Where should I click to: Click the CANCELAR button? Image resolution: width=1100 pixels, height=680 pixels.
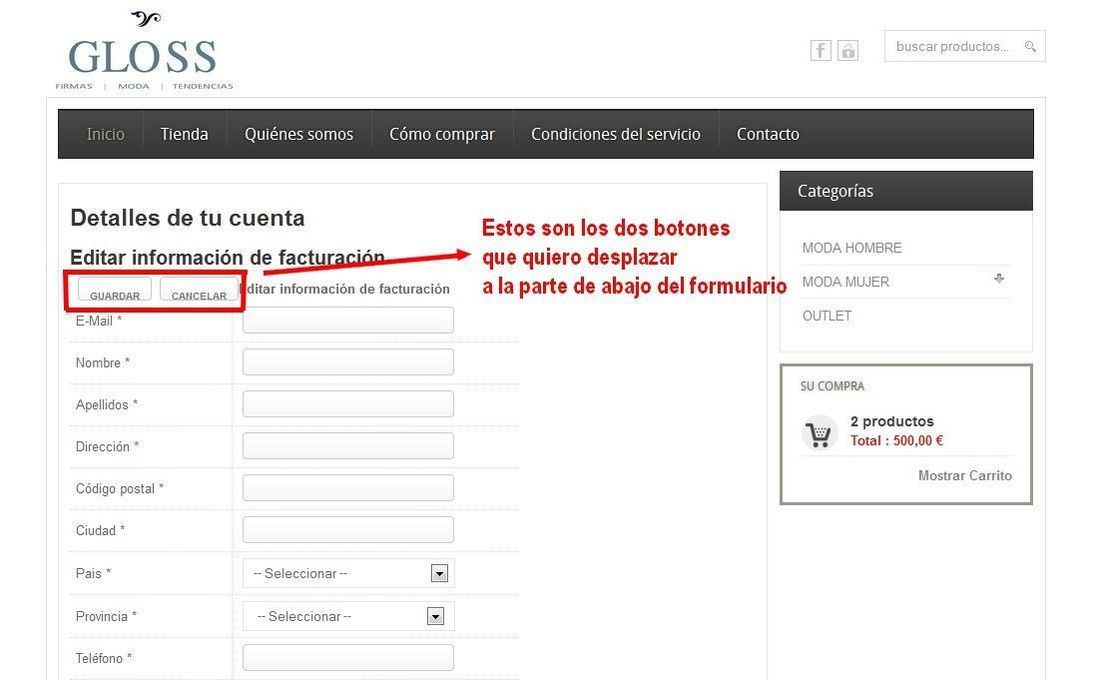199,290
